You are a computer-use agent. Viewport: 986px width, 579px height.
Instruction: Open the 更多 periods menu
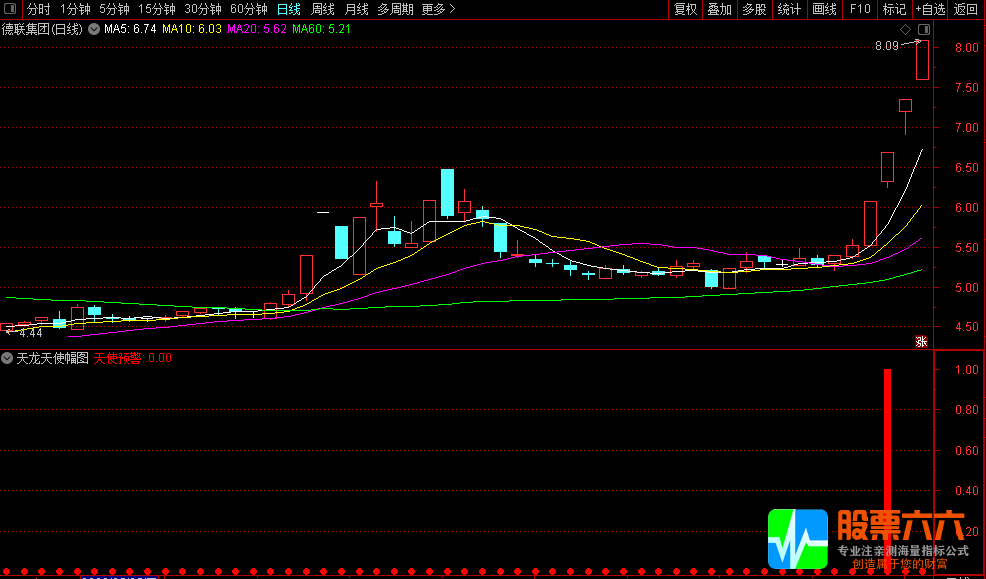coord(438,9)
